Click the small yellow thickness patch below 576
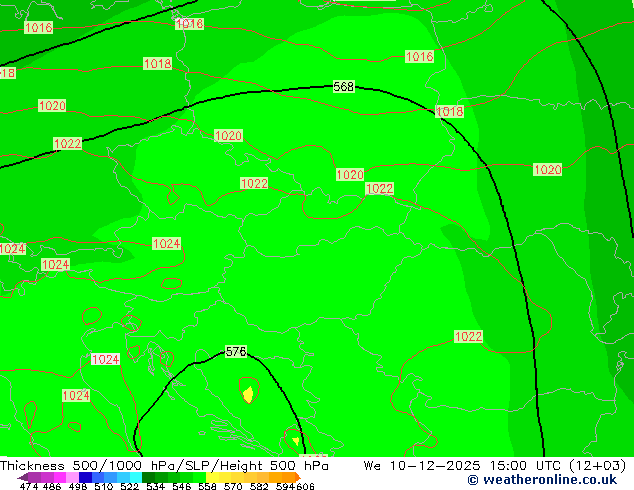The image size is (634, 490). point(248,394)
